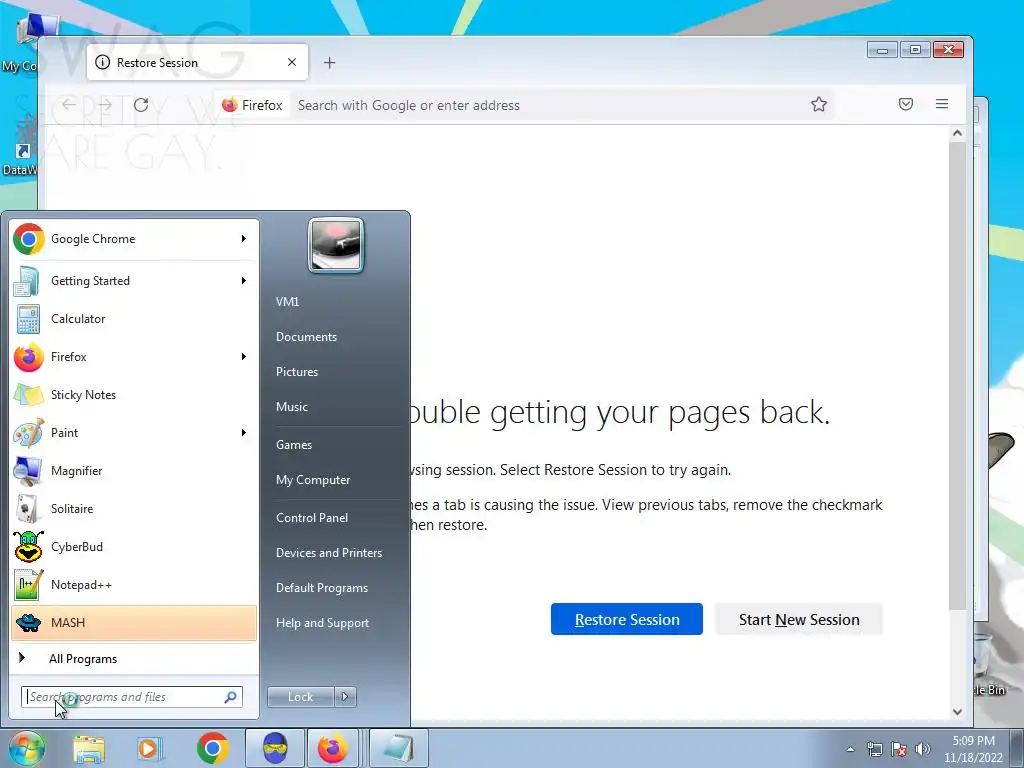Open the taskbar clock and date
The height and width of the screenshot is (768, 1024).
(x=973, y=749)
